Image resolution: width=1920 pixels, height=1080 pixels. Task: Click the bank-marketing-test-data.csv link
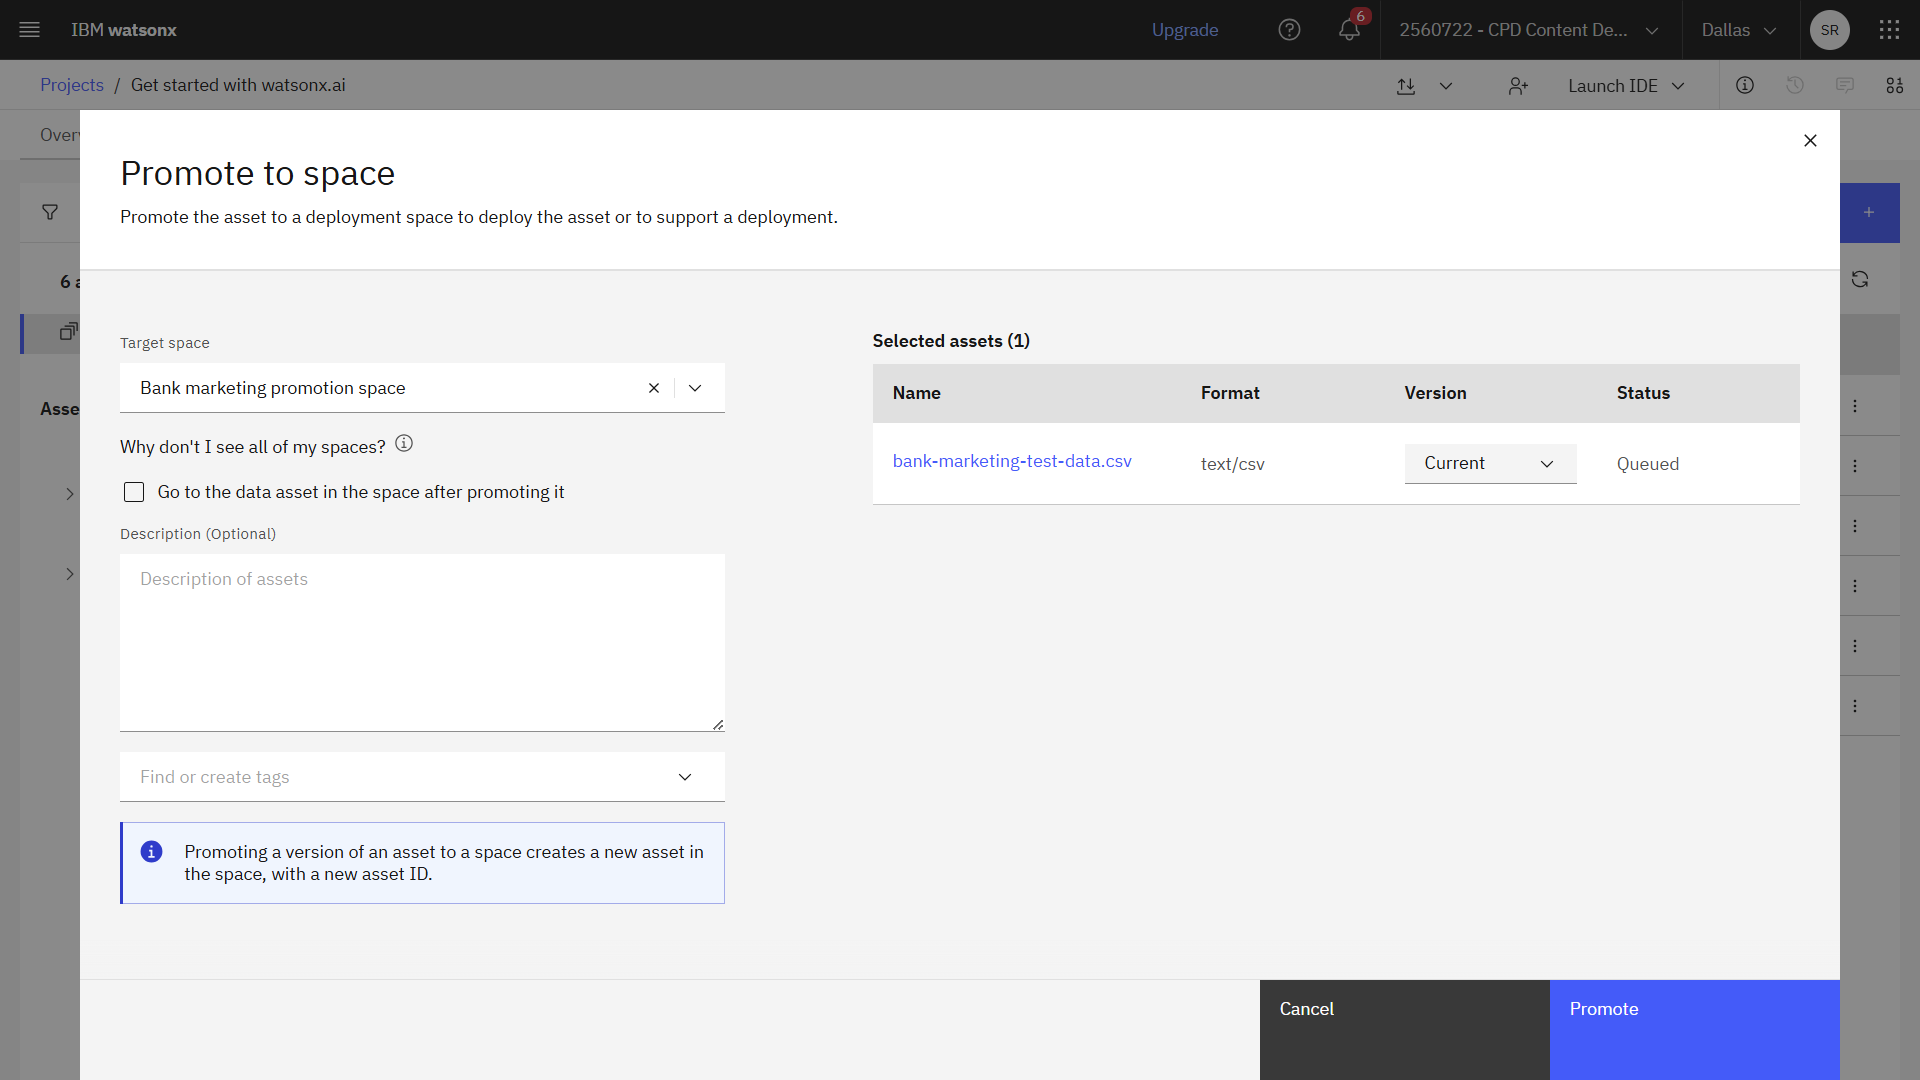click(1011, 460)
